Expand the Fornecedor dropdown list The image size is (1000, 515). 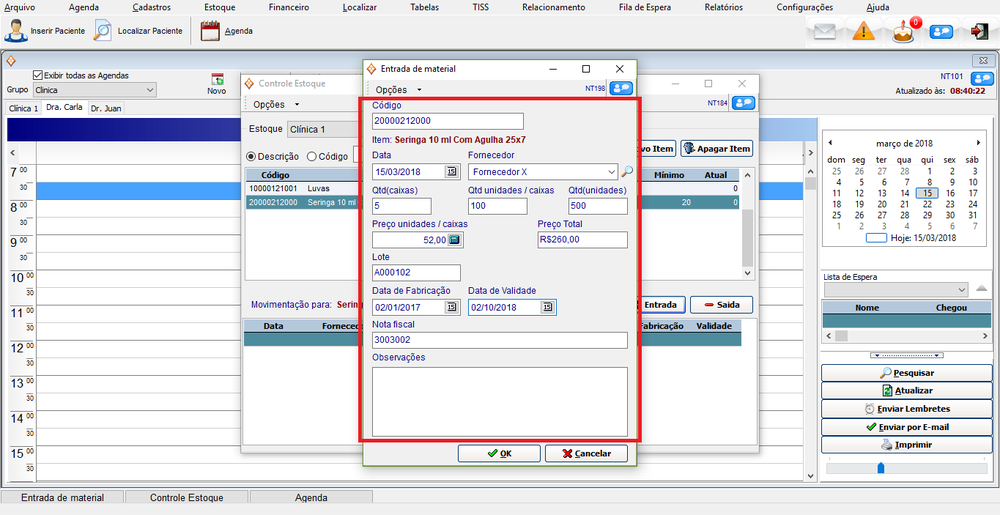(610, 172)
